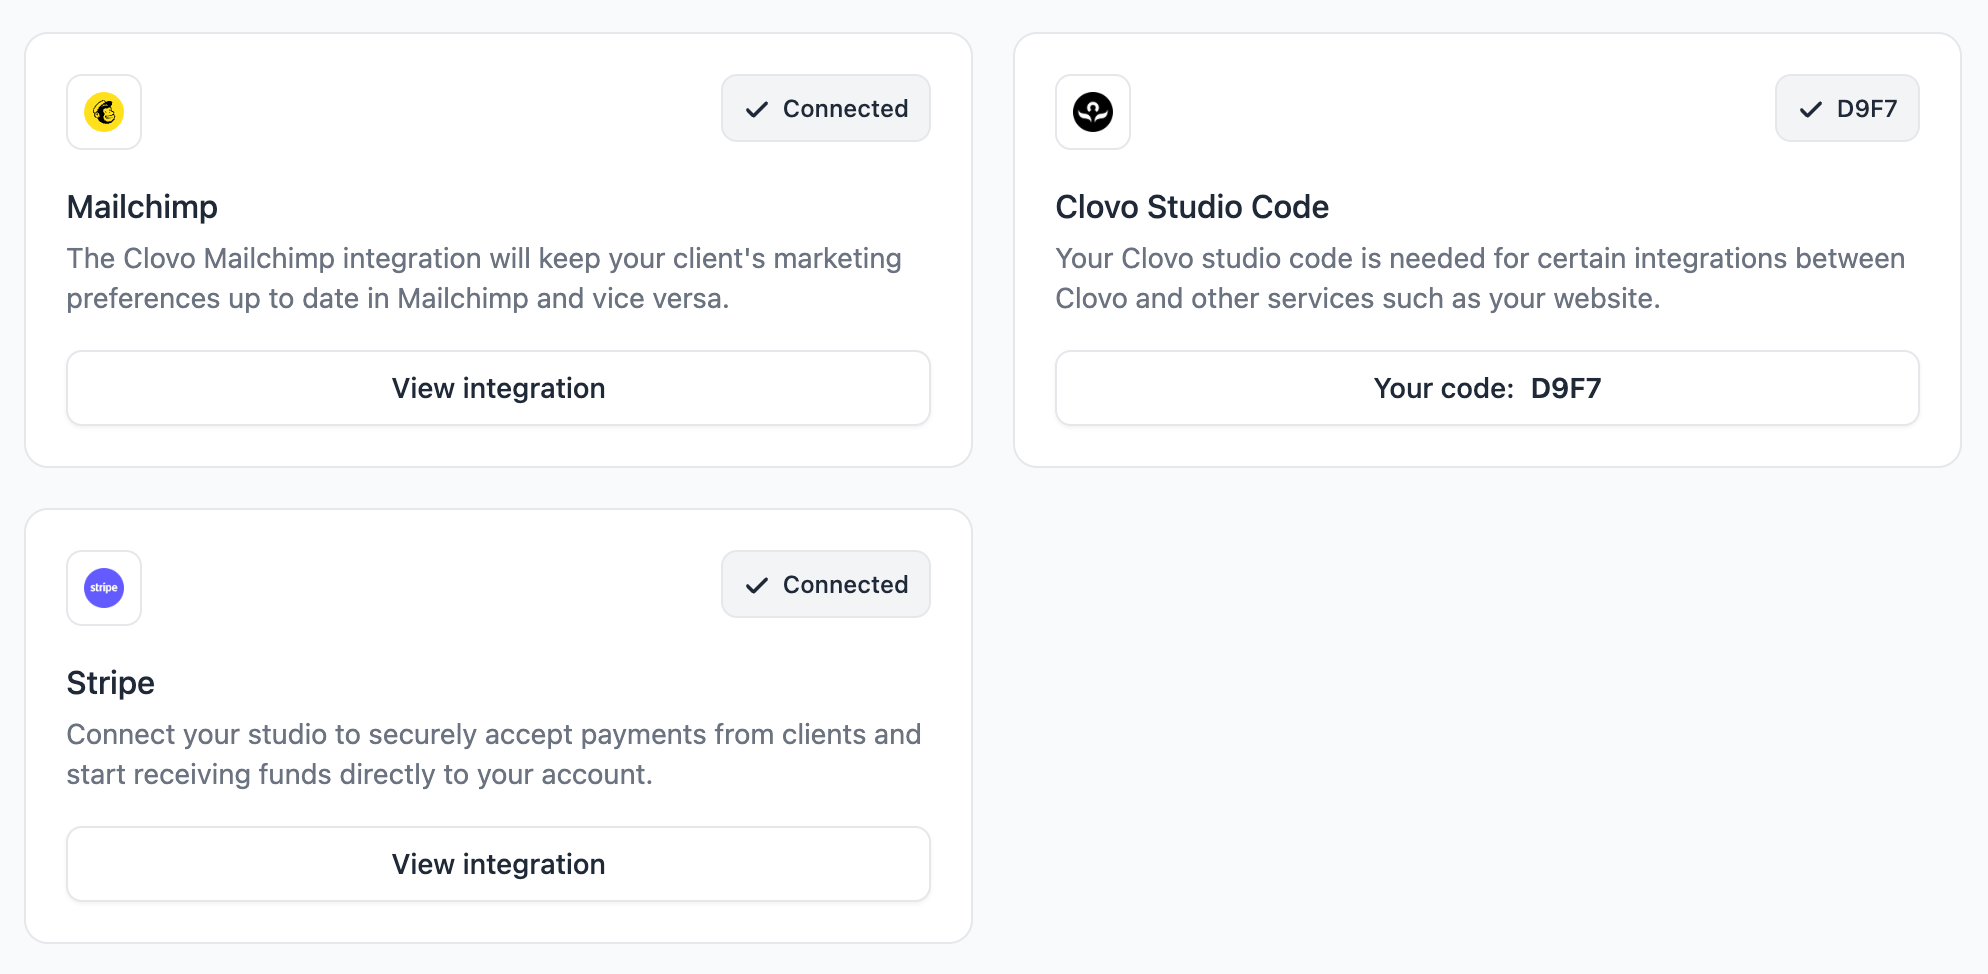Click the Stripe heading
Image resolution: width=1988 pixels, height=974 pixels.
[x=110, y=683]
